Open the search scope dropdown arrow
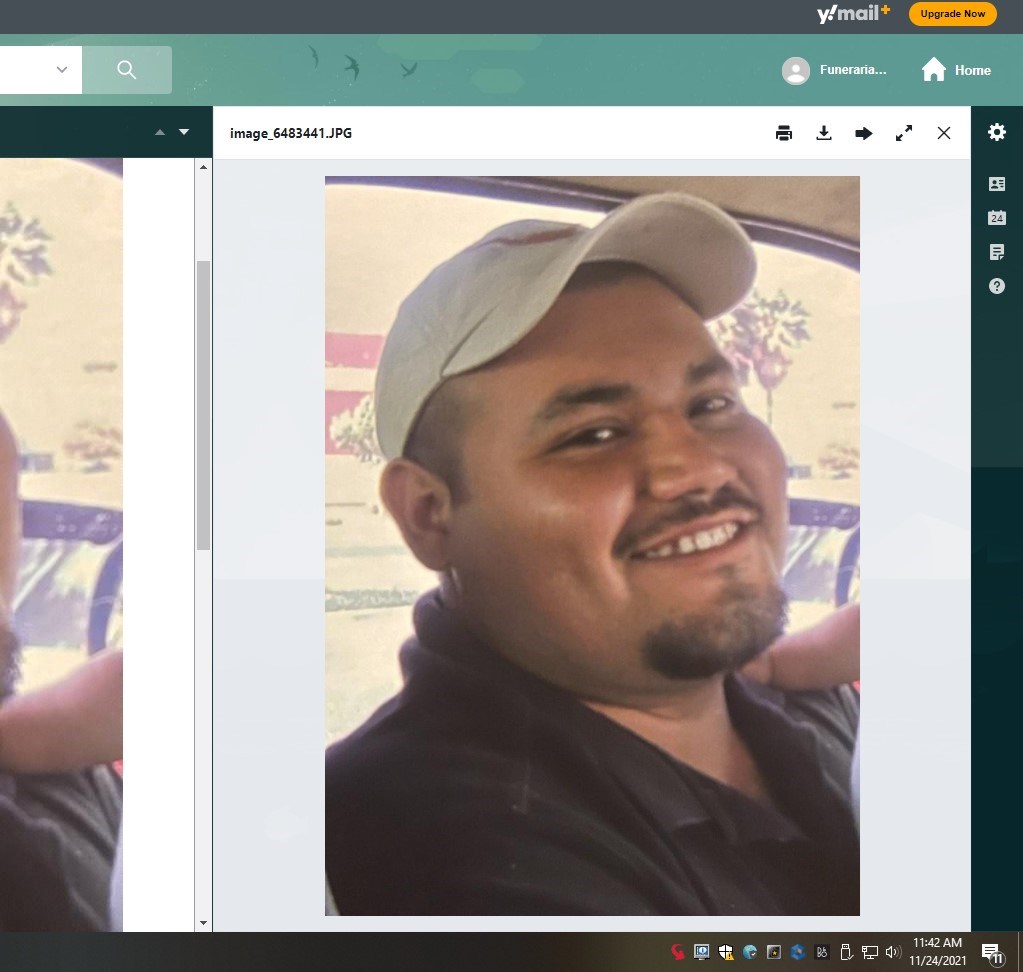Screen dimensions: 1023x972 point(61,70)
